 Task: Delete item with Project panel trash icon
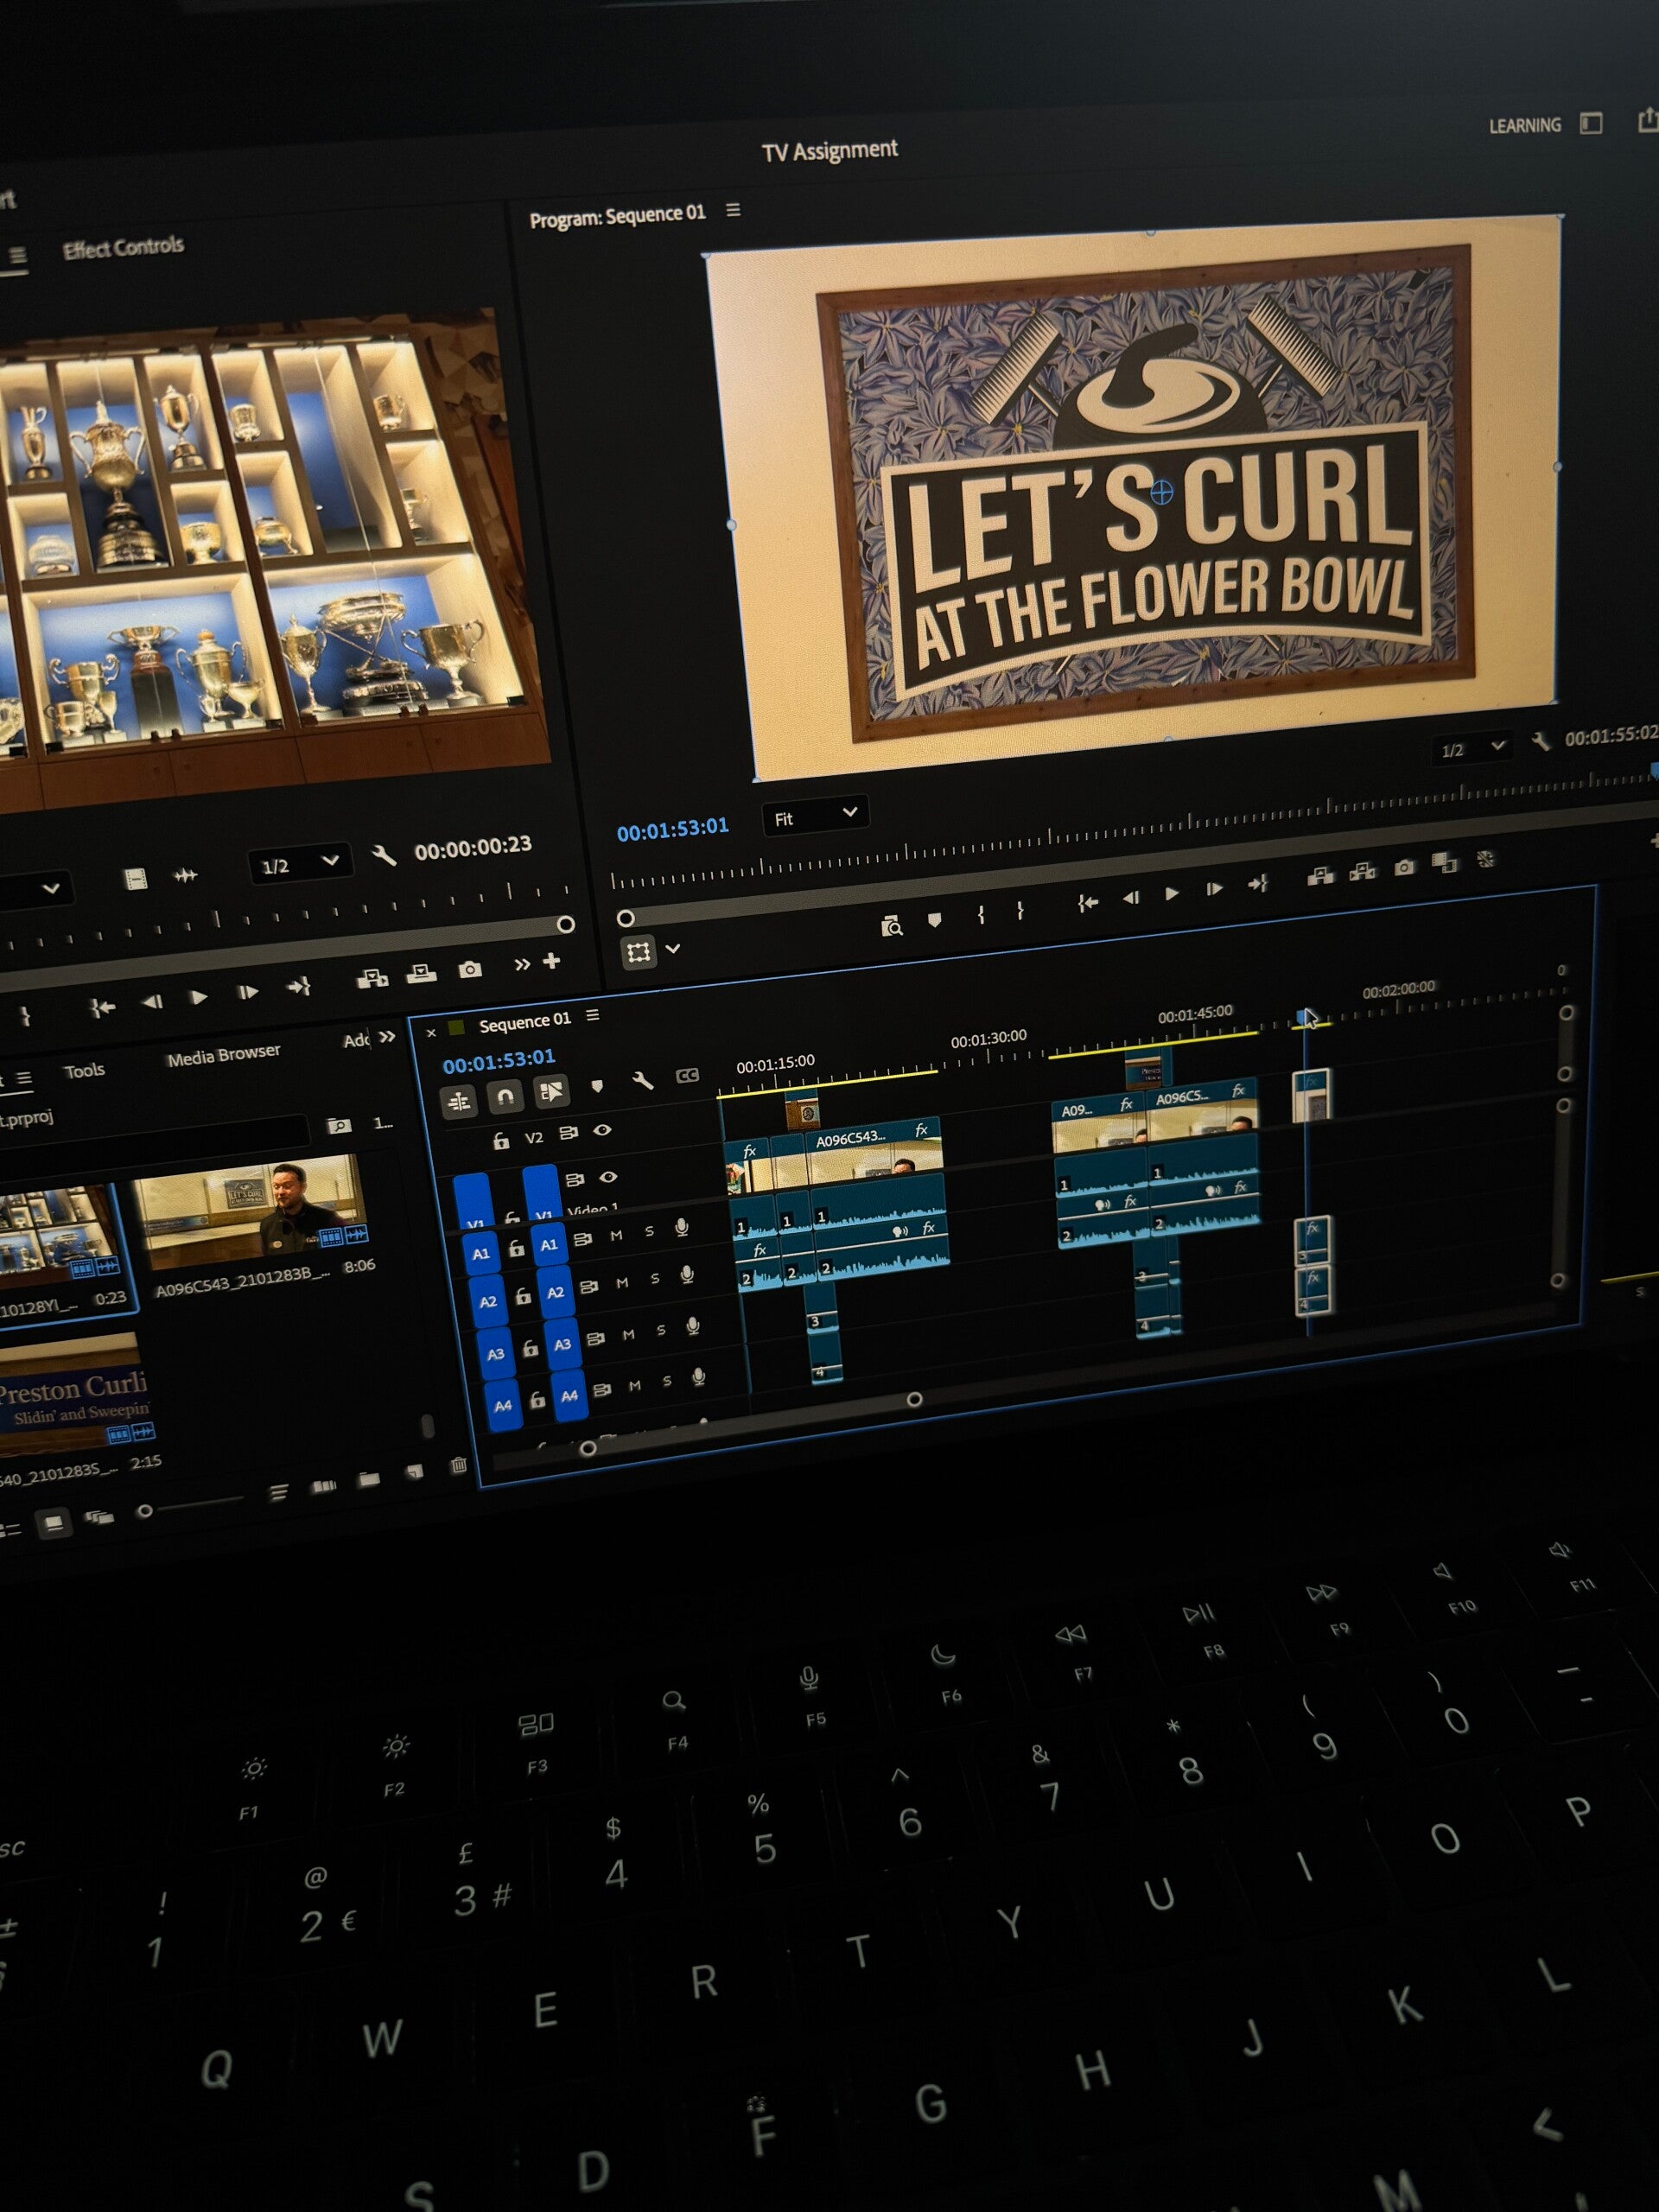(459, 1465)
